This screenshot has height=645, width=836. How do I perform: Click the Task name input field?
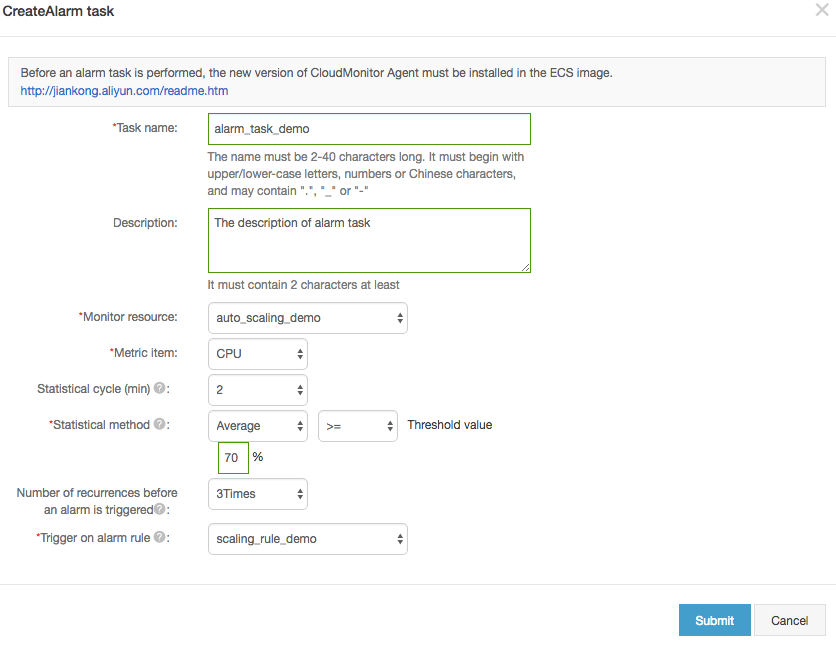click(x=369, y=129)
